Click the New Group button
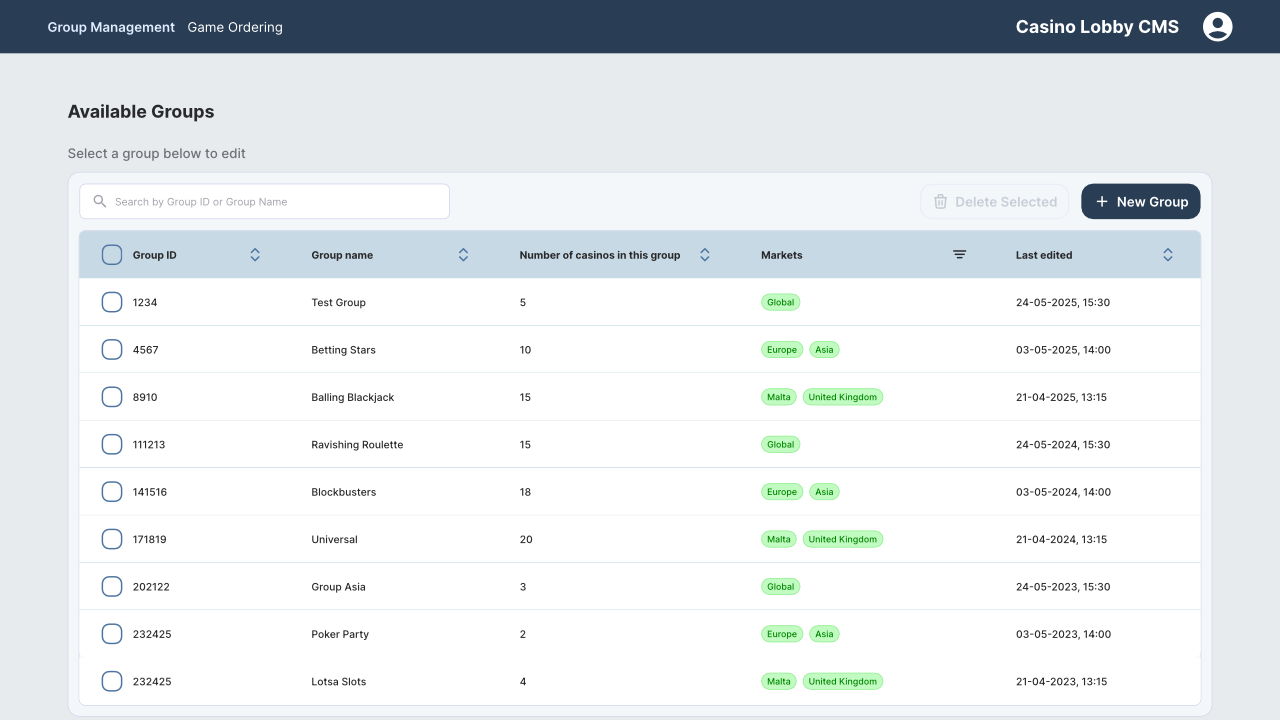Screen dimensions: 1280x720 [x=1140, y=202]
